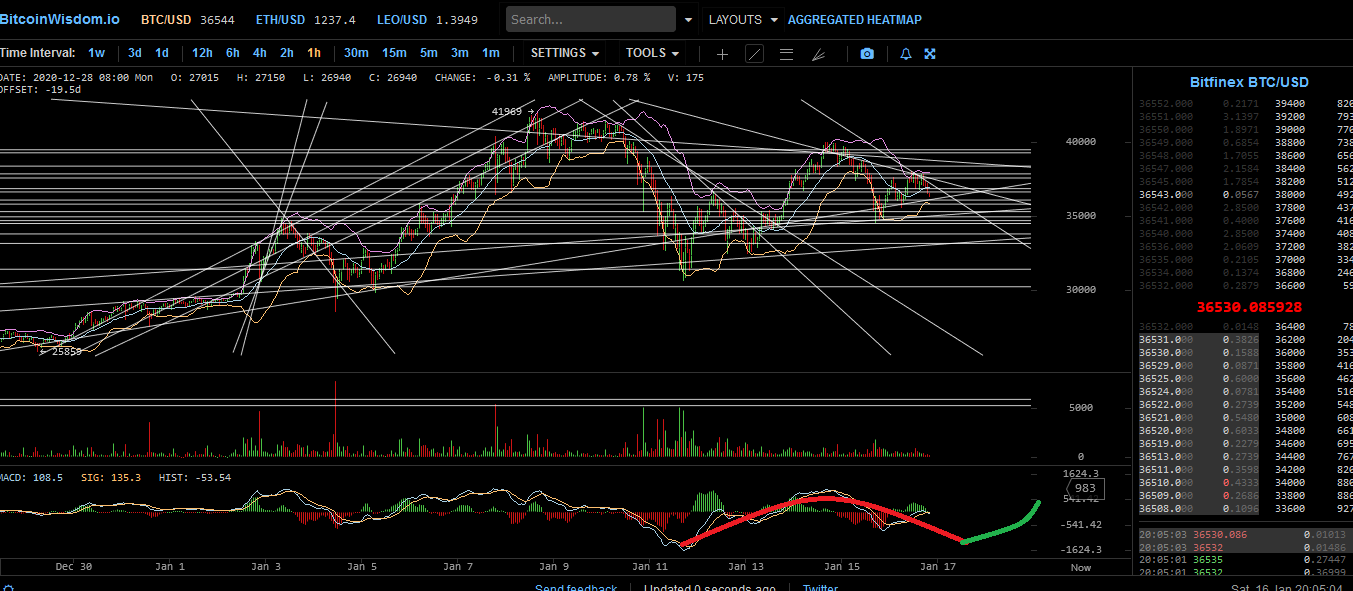Switch time interval to 3d

135,53
